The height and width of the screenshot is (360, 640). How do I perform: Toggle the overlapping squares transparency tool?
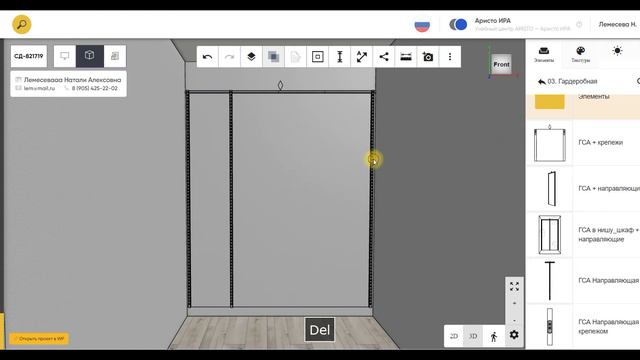[273, 57]
